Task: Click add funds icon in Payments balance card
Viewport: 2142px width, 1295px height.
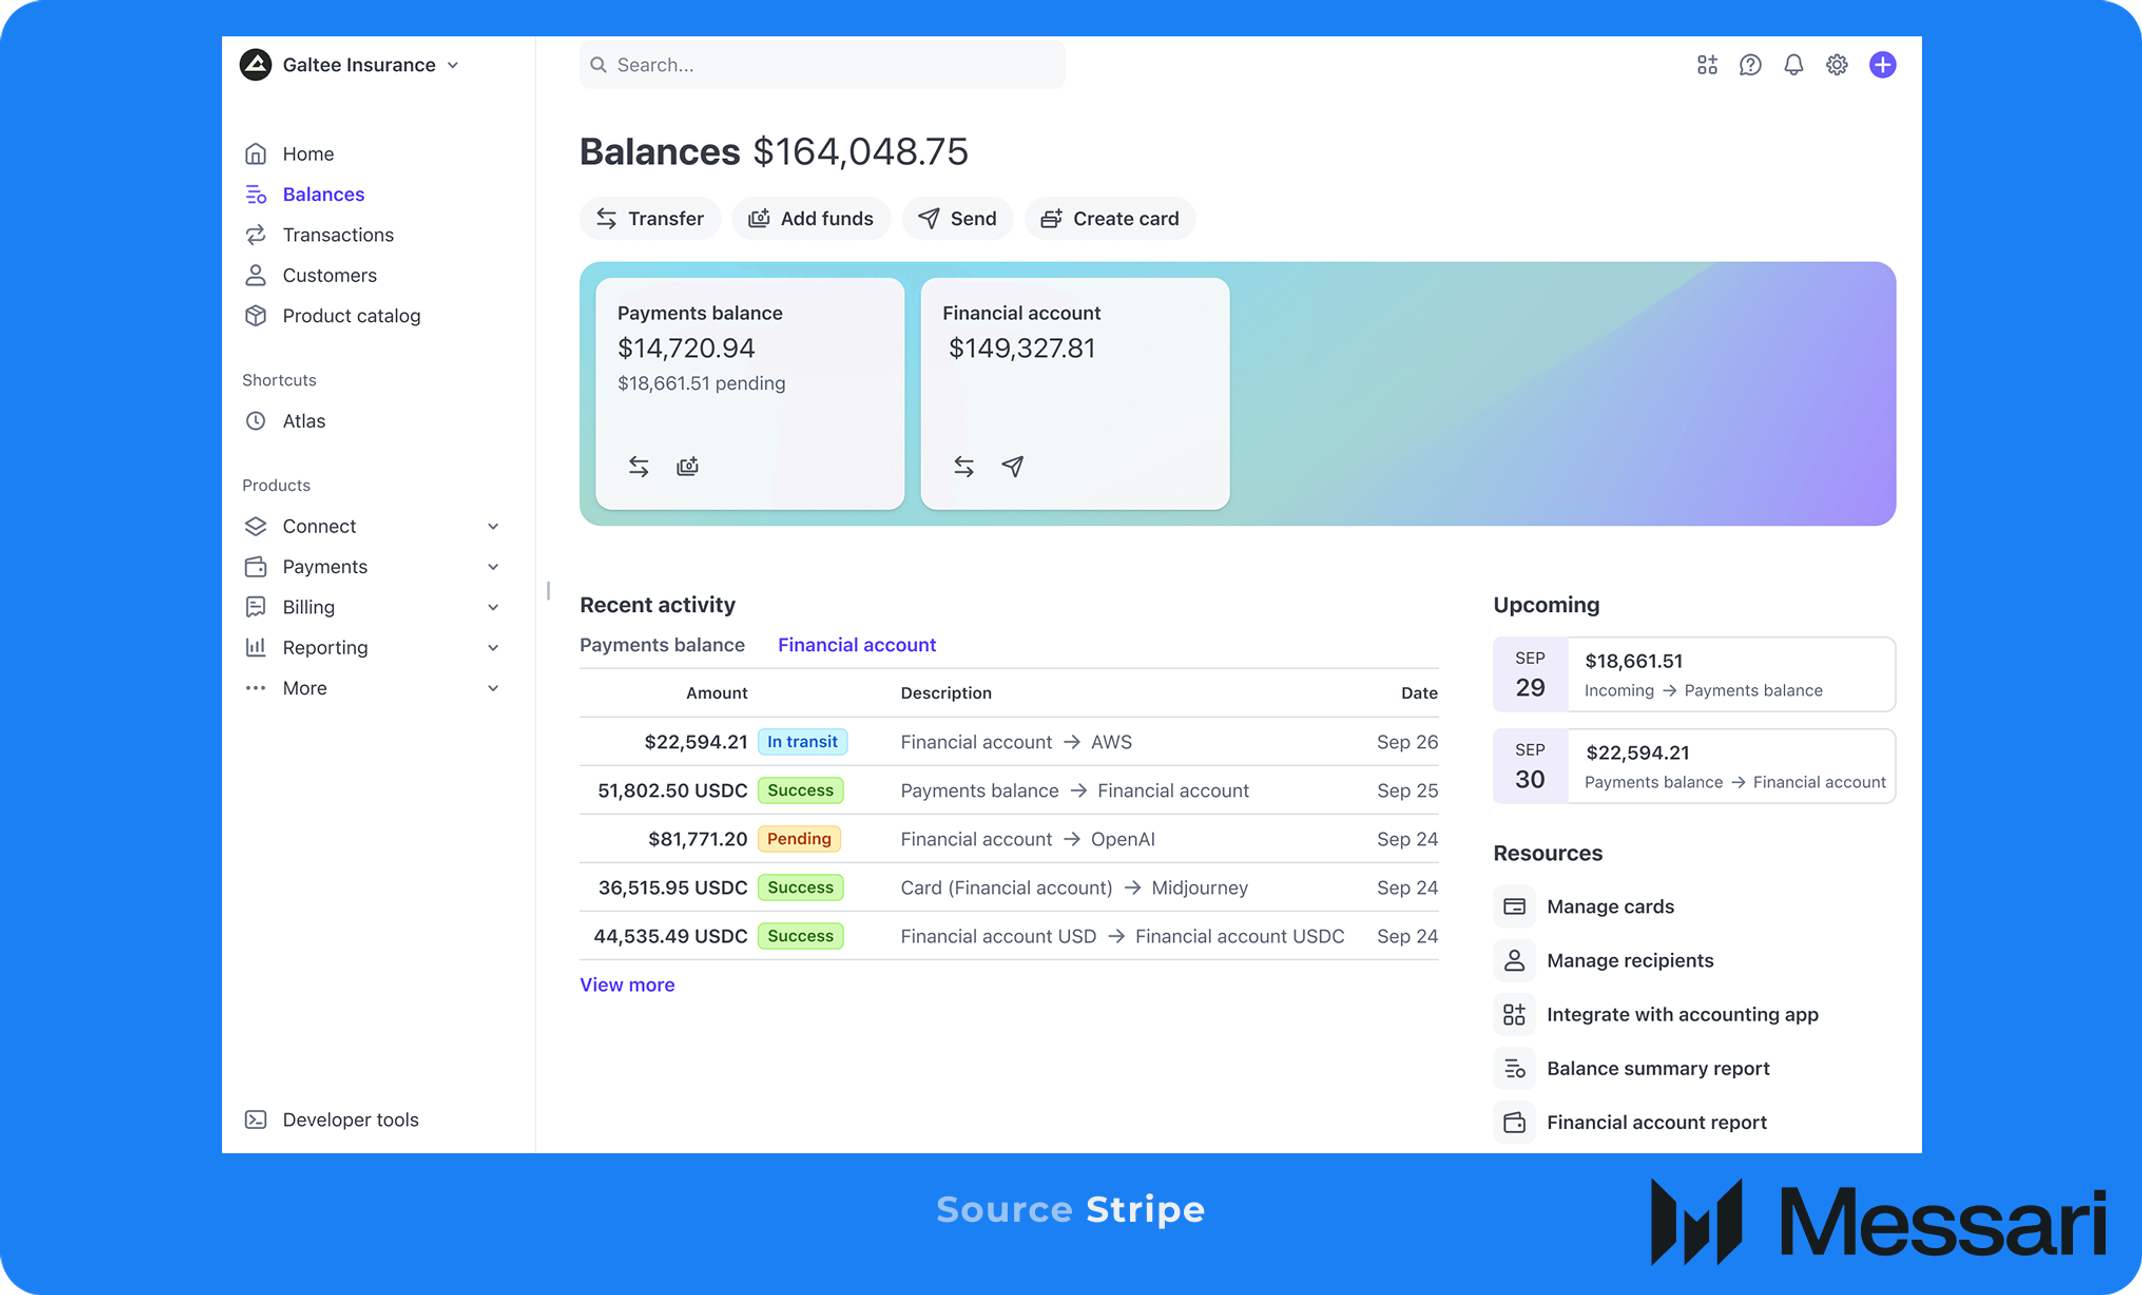Action: tap(688, 466)
